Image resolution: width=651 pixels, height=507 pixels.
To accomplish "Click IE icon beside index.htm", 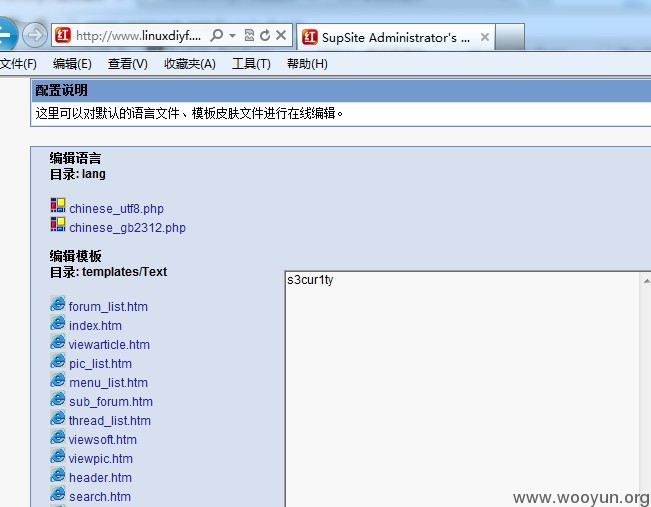I will pos(58,323).
